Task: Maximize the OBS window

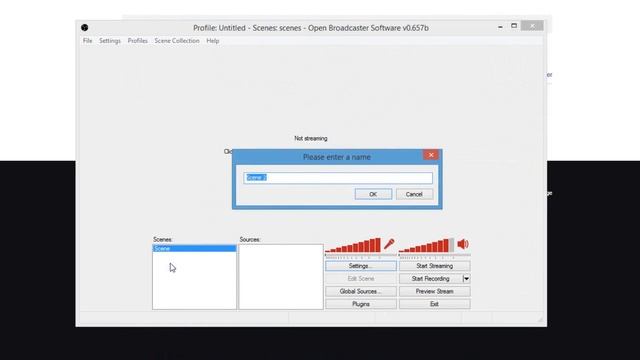Action: coord(514,26)
